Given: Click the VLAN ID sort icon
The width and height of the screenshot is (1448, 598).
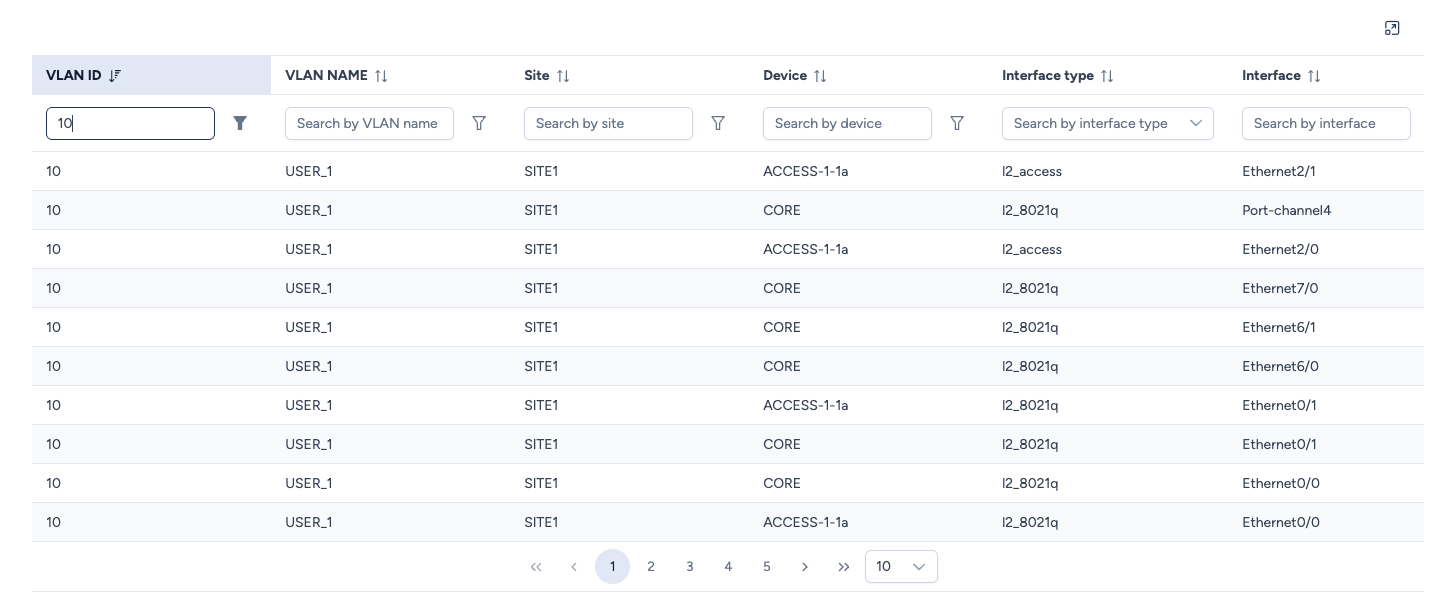Looking at the screenshot, I should (x=115, y=76).
